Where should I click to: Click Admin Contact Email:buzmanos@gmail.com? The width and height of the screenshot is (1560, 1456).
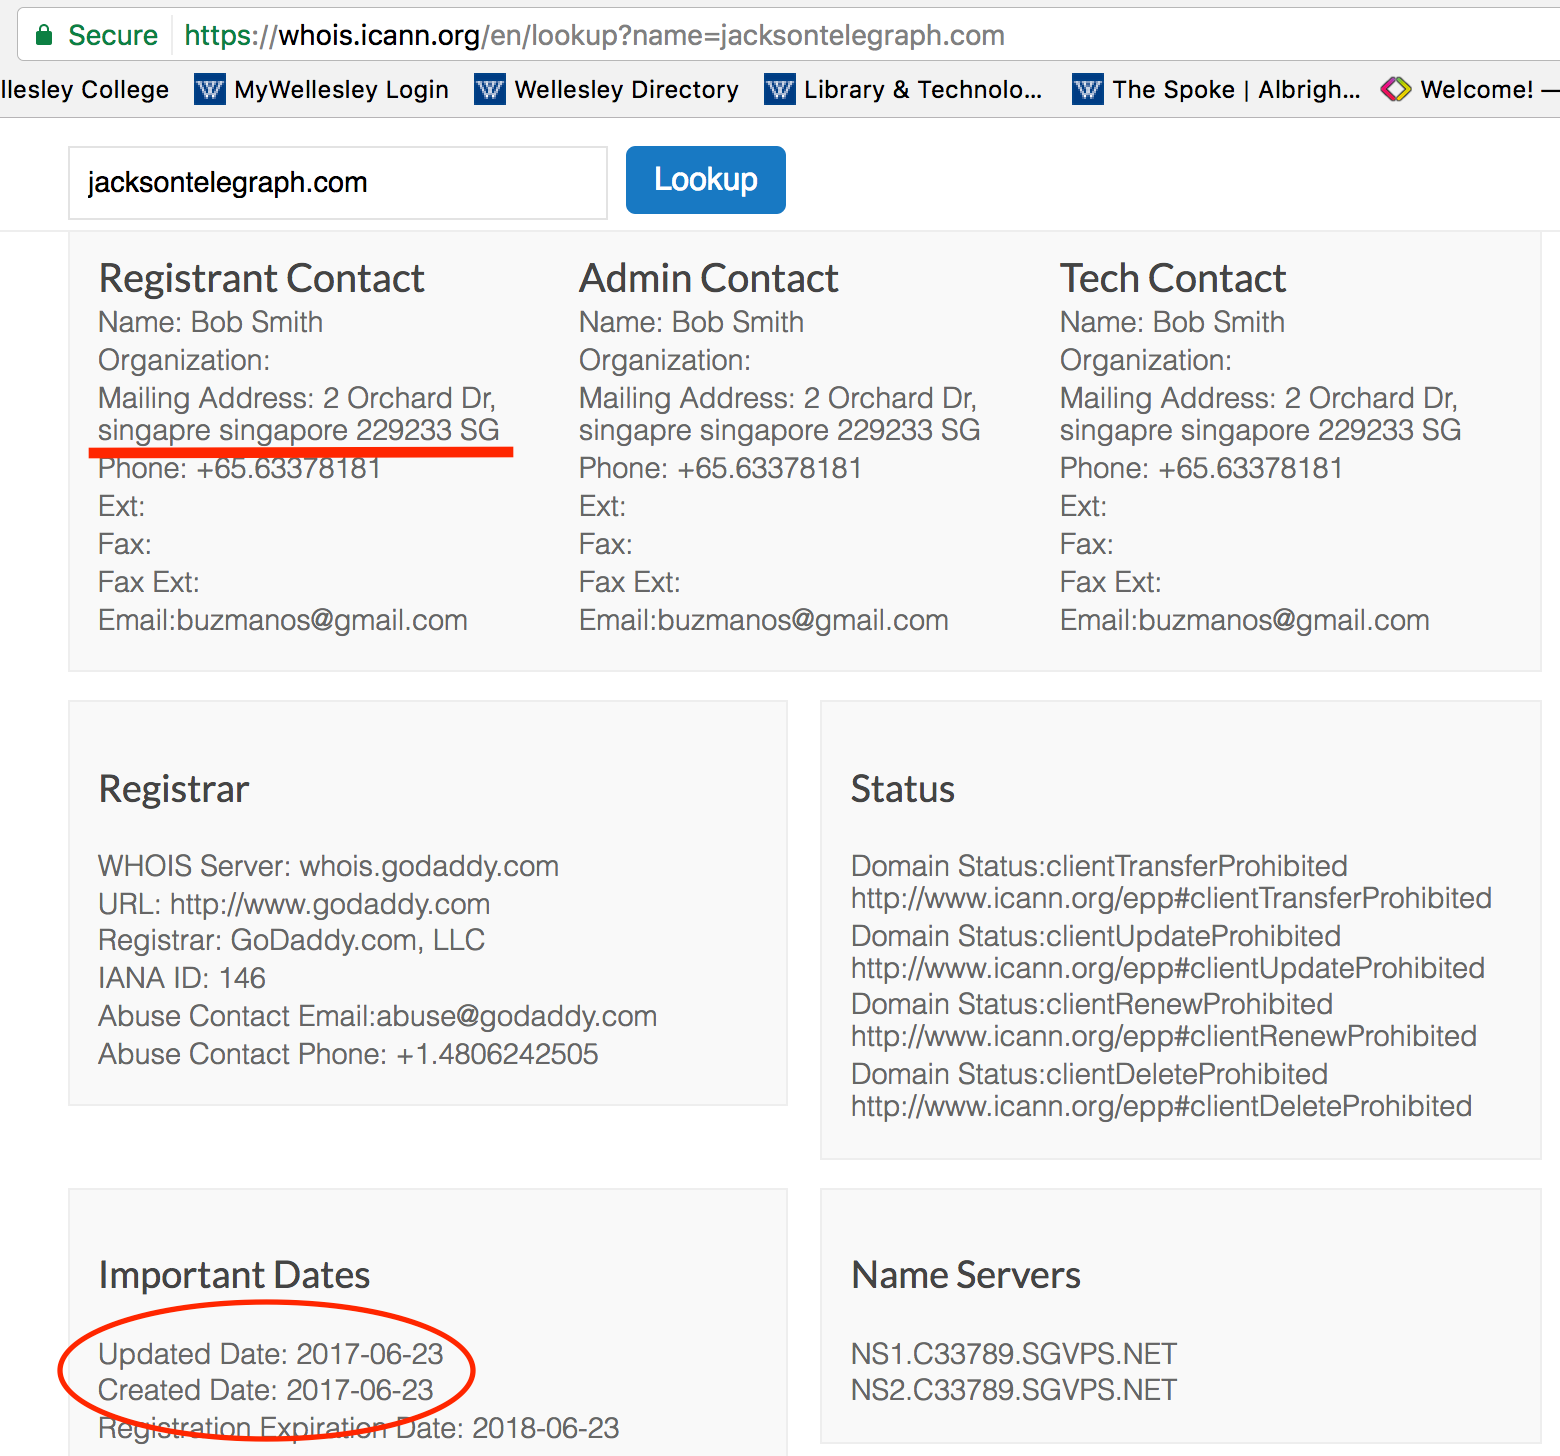(x=764, y=620)
